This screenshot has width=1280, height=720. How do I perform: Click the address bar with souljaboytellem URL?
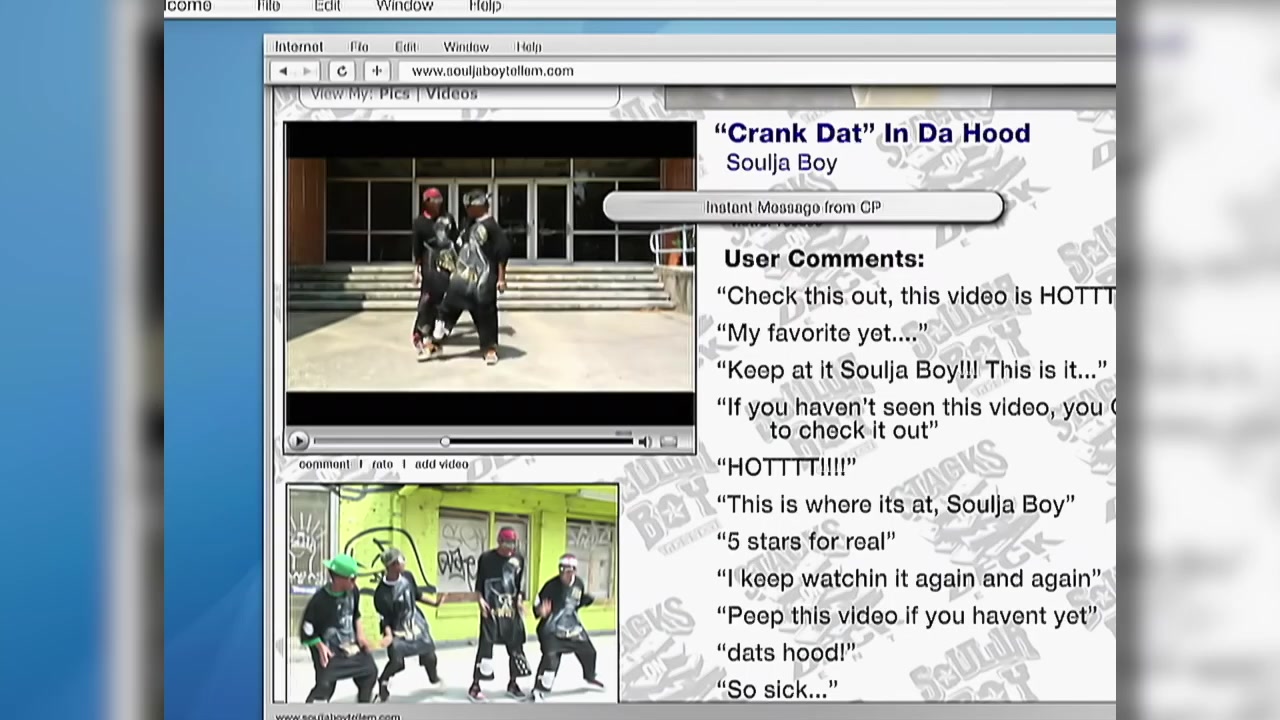(757, 71)
